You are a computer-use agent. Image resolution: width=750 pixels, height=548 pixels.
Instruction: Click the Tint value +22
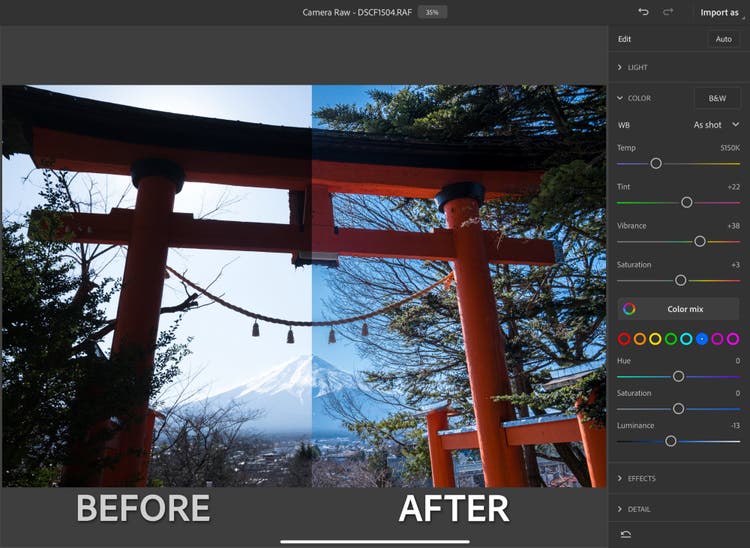(x=733, y=187)
